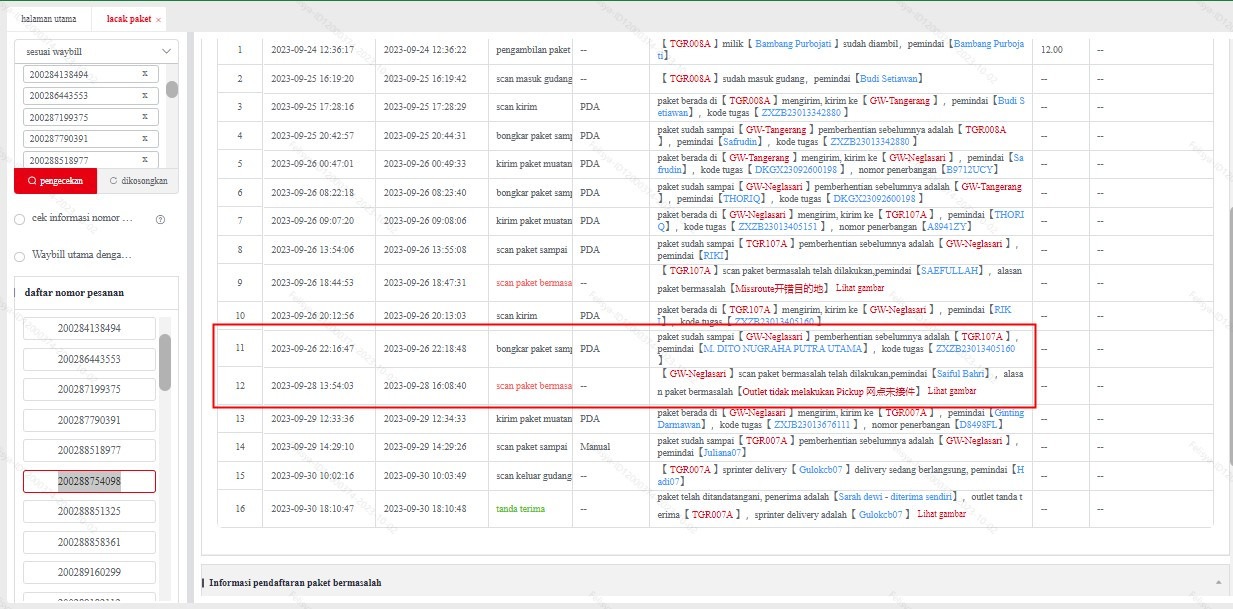Image resolution: width=1233 pixels, height=609 pixels.
Task: Click red scan paket bermasalah in row 9
Action: (533, 283)
